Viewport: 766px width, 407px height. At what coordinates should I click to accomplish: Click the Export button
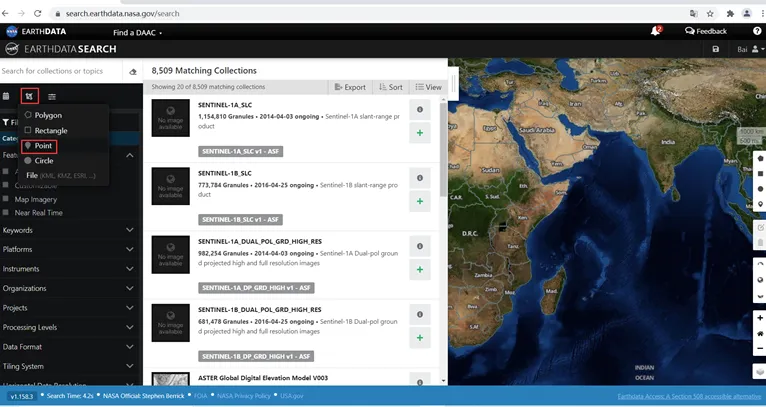tap(350, 87)
